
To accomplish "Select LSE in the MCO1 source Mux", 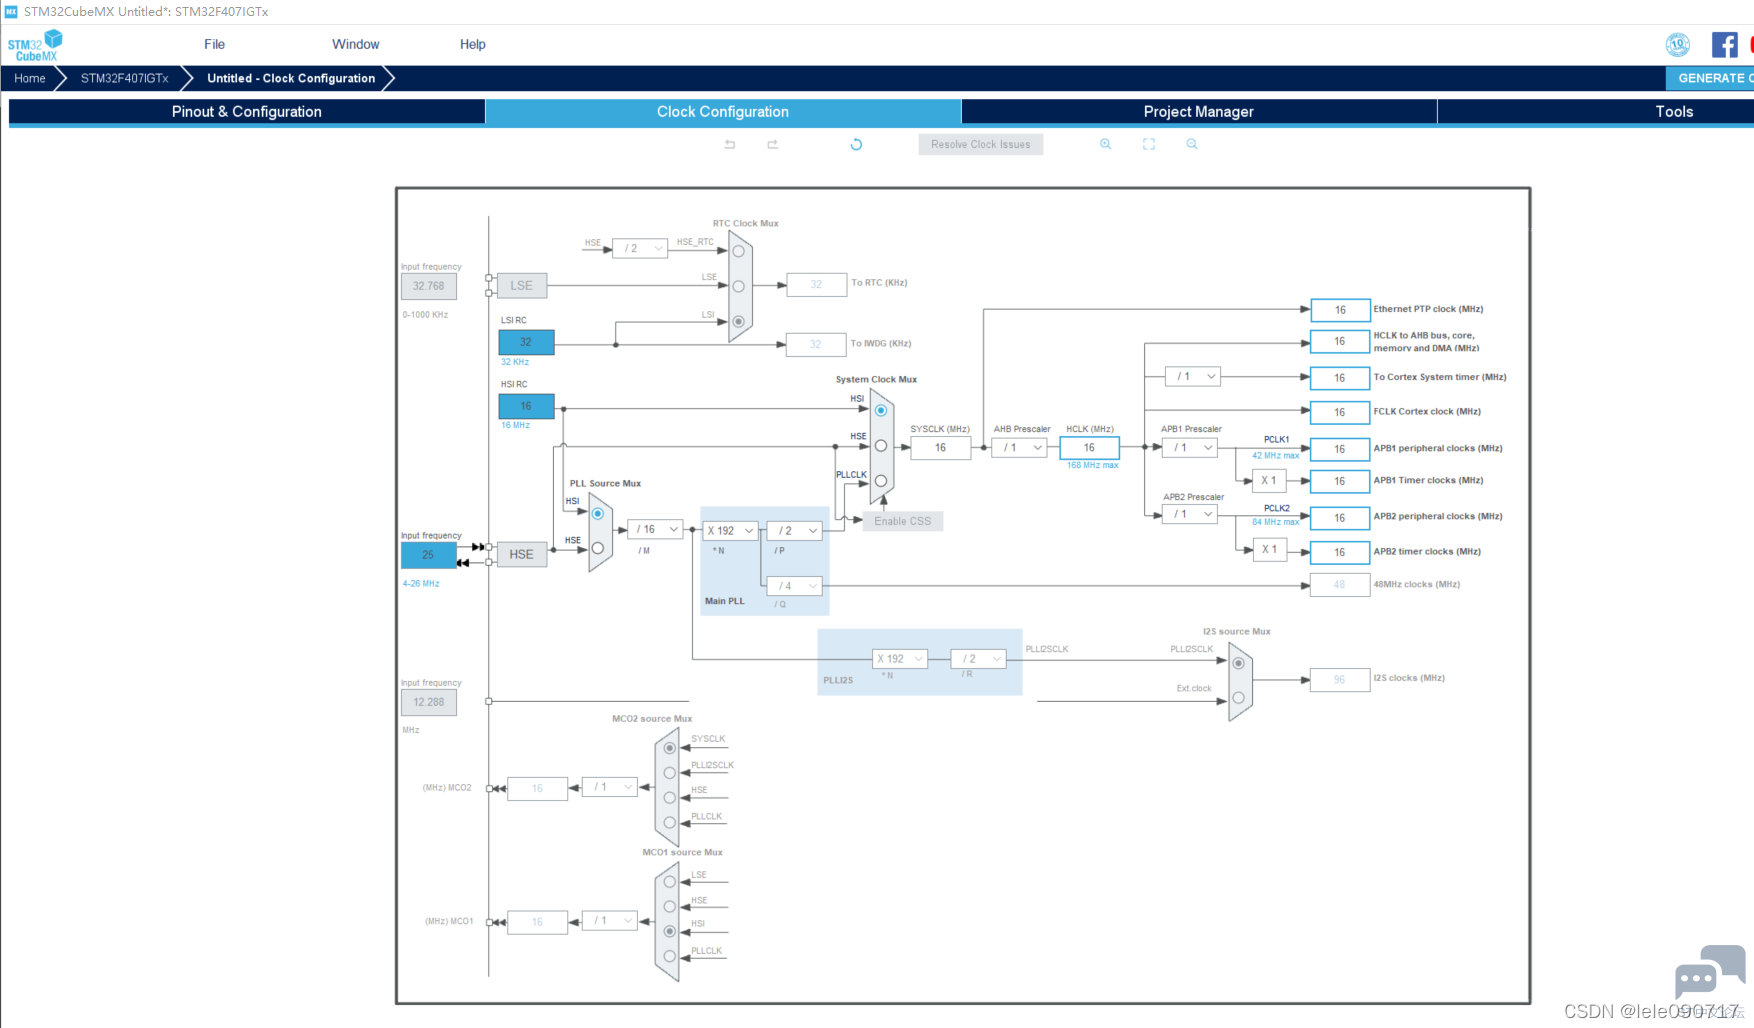I will 670,882.
